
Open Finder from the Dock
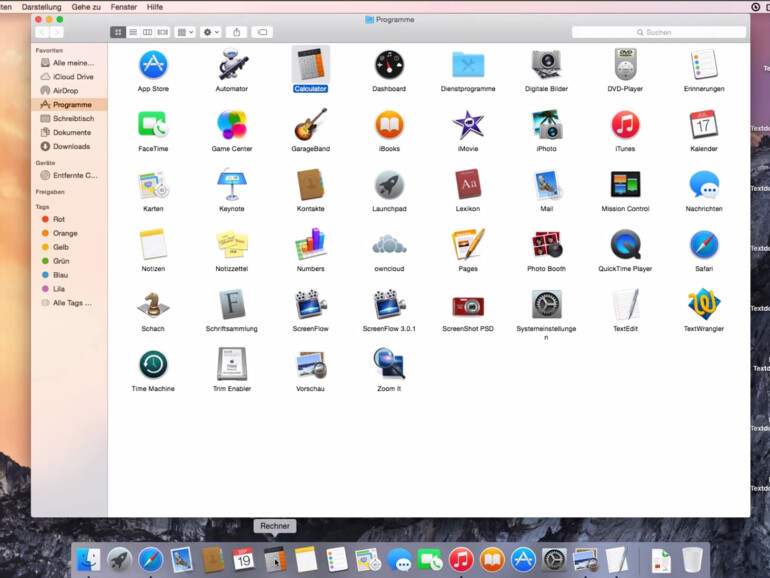click(88, 559)
